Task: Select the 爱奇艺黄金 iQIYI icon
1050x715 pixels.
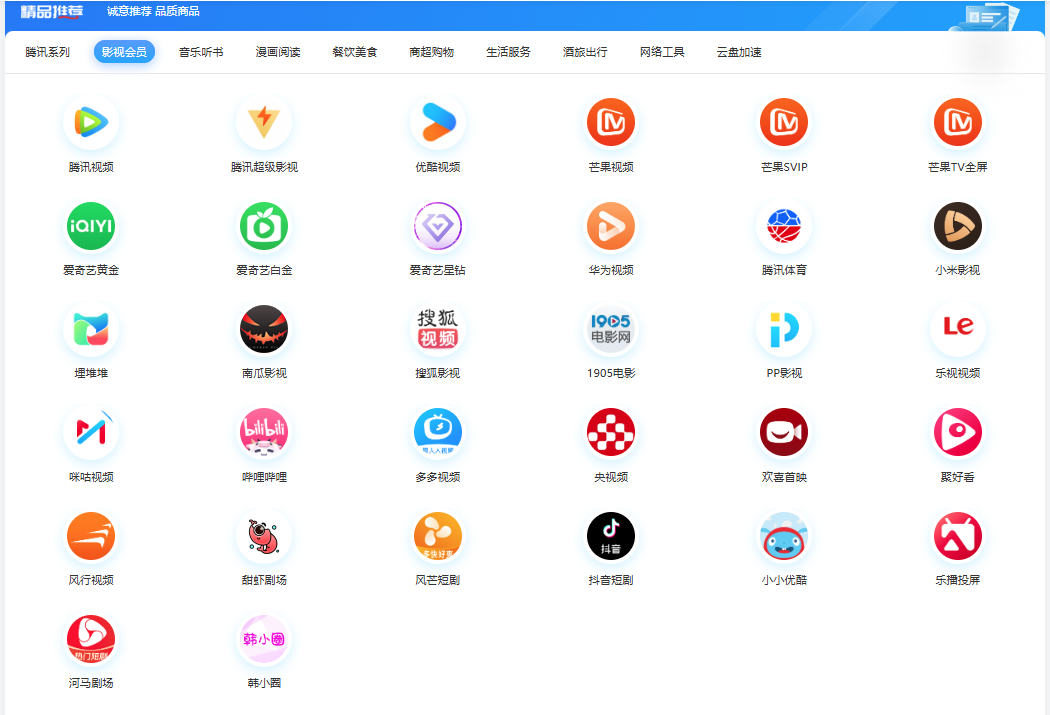Action: [91, 226]
